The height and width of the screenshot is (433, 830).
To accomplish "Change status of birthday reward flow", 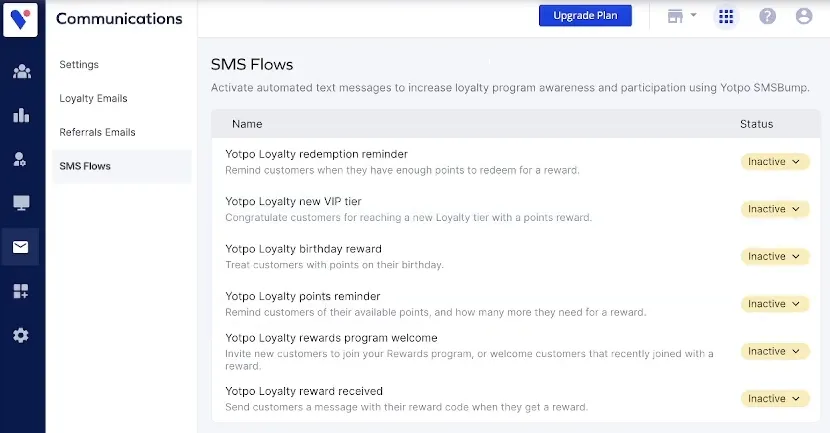I will point(775,256).
